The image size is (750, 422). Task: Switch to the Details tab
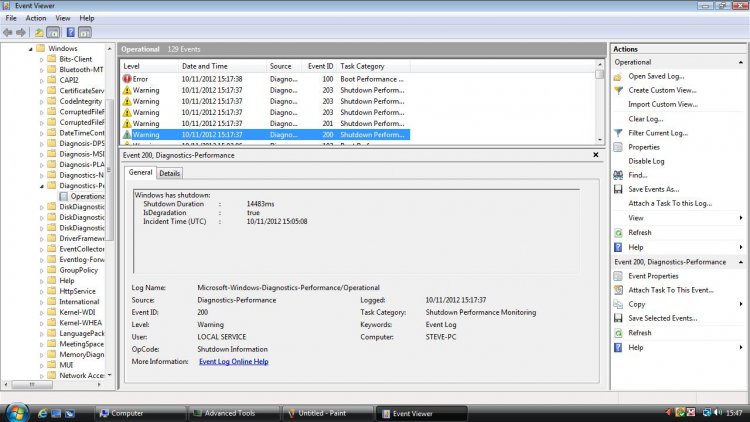pos(169,173)
